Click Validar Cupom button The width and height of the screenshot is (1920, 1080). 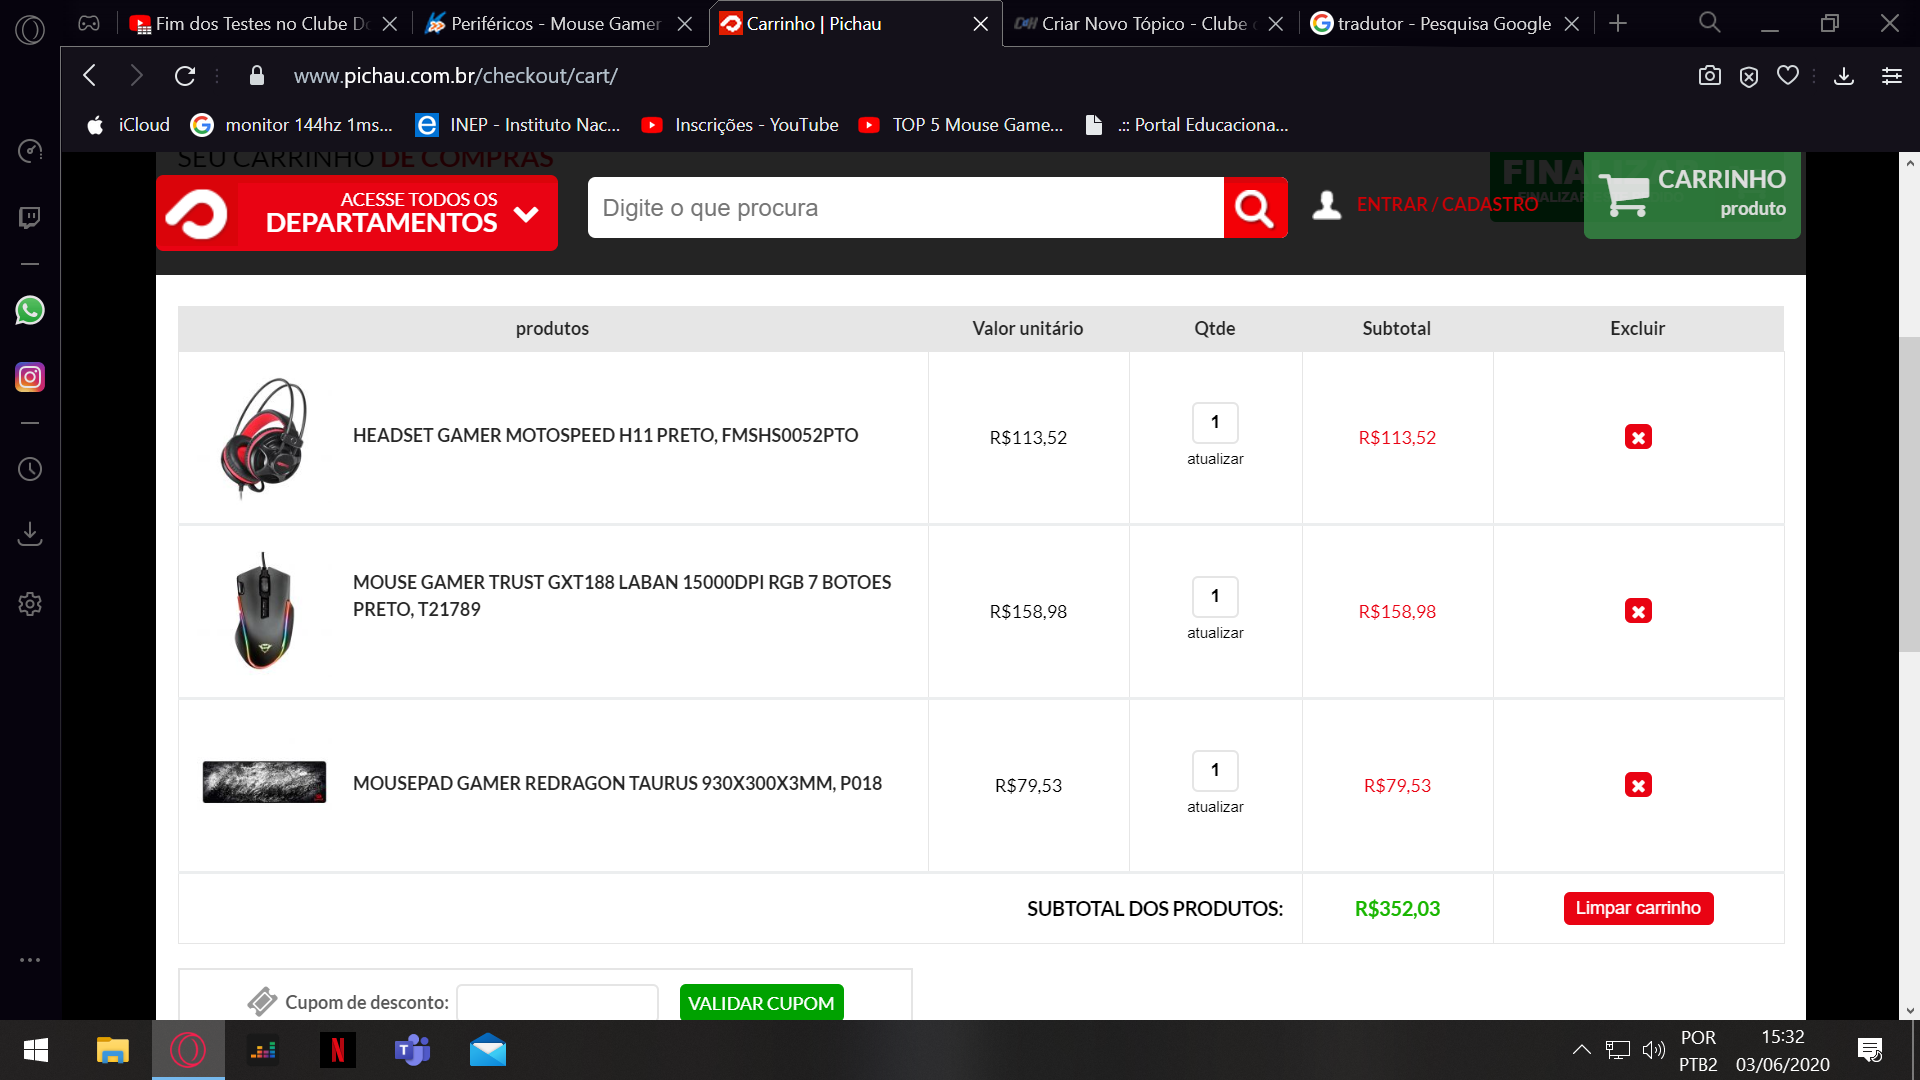point(761,1002)
